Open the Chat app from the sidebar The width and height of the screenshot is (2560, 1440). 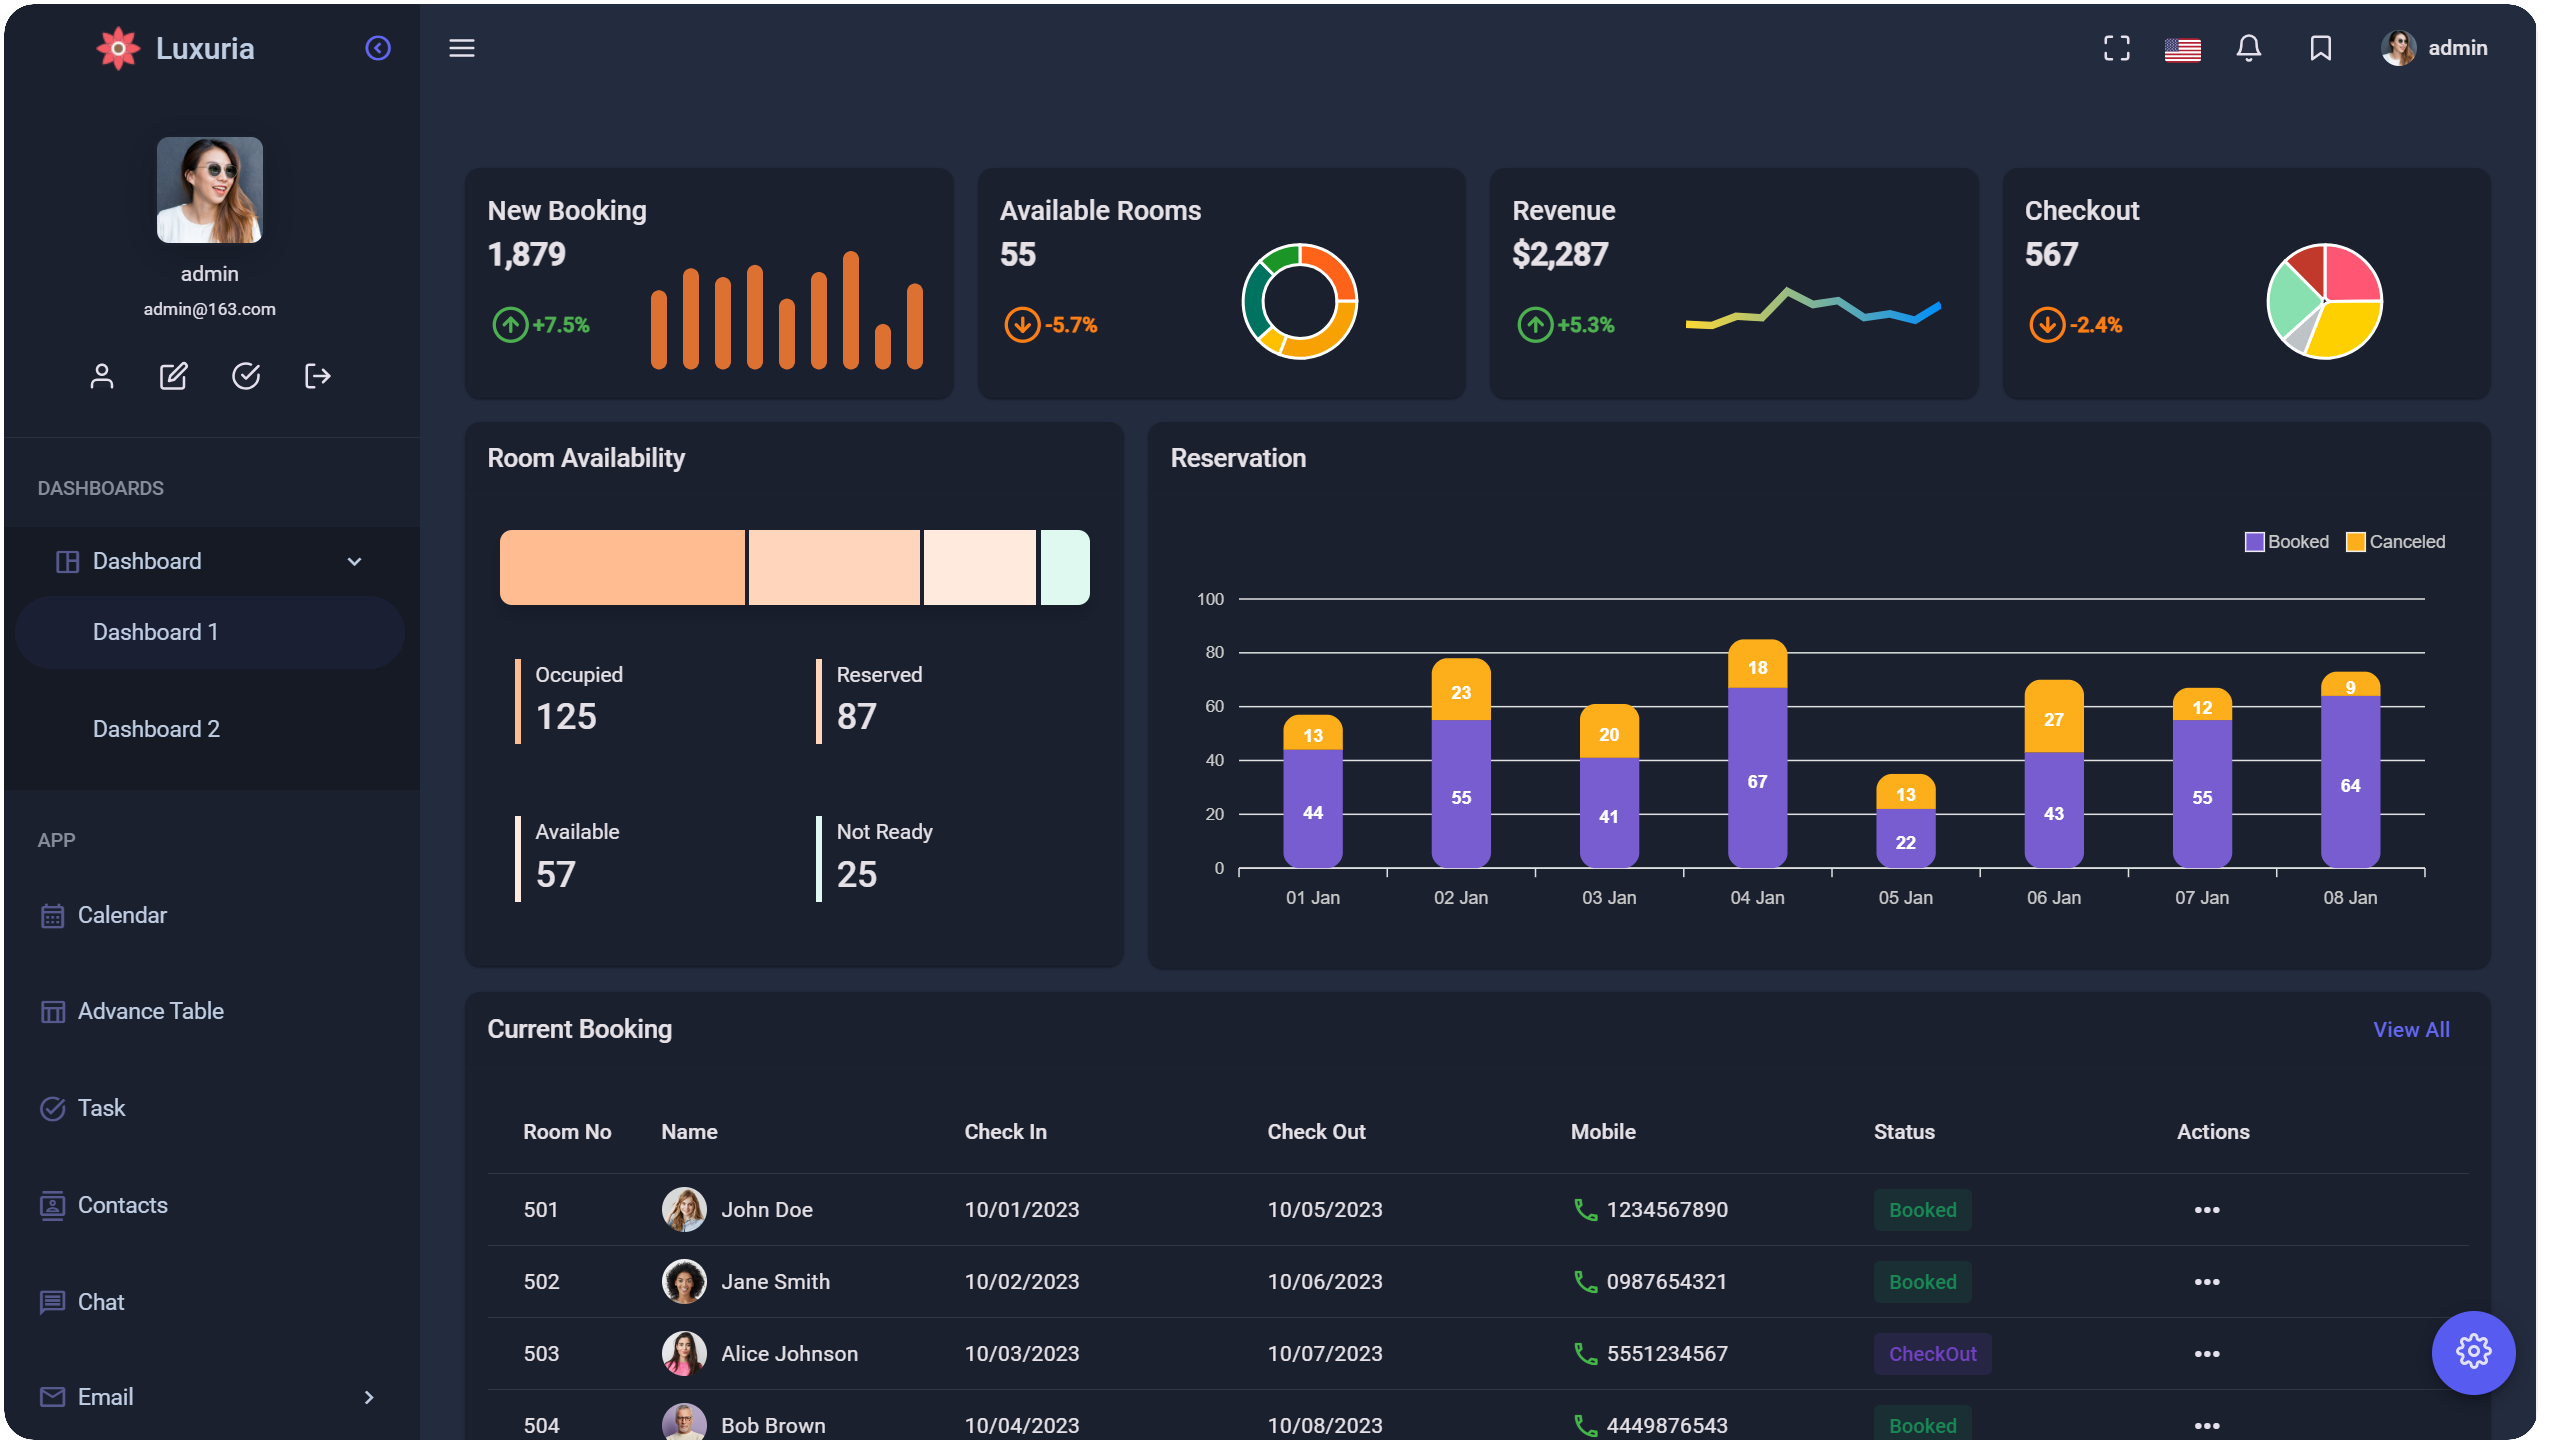pyautogui.click(x=100, y=1301)
